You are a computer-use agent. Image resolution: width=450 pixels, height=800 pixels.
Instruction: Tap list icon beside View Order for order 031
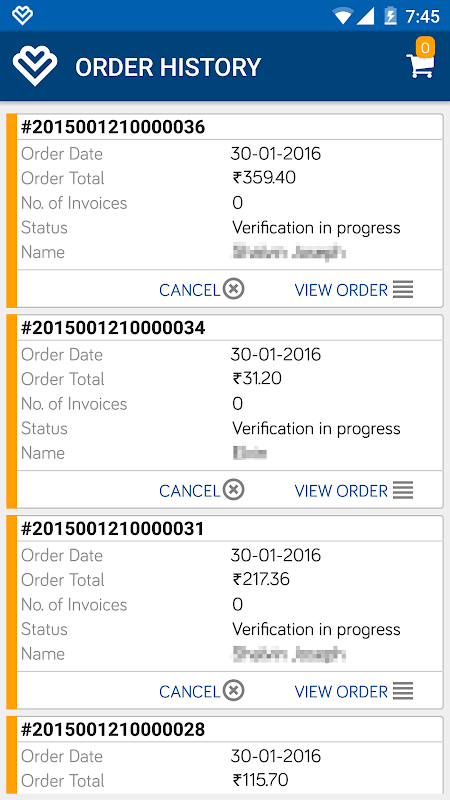click(x=403, y=692)
